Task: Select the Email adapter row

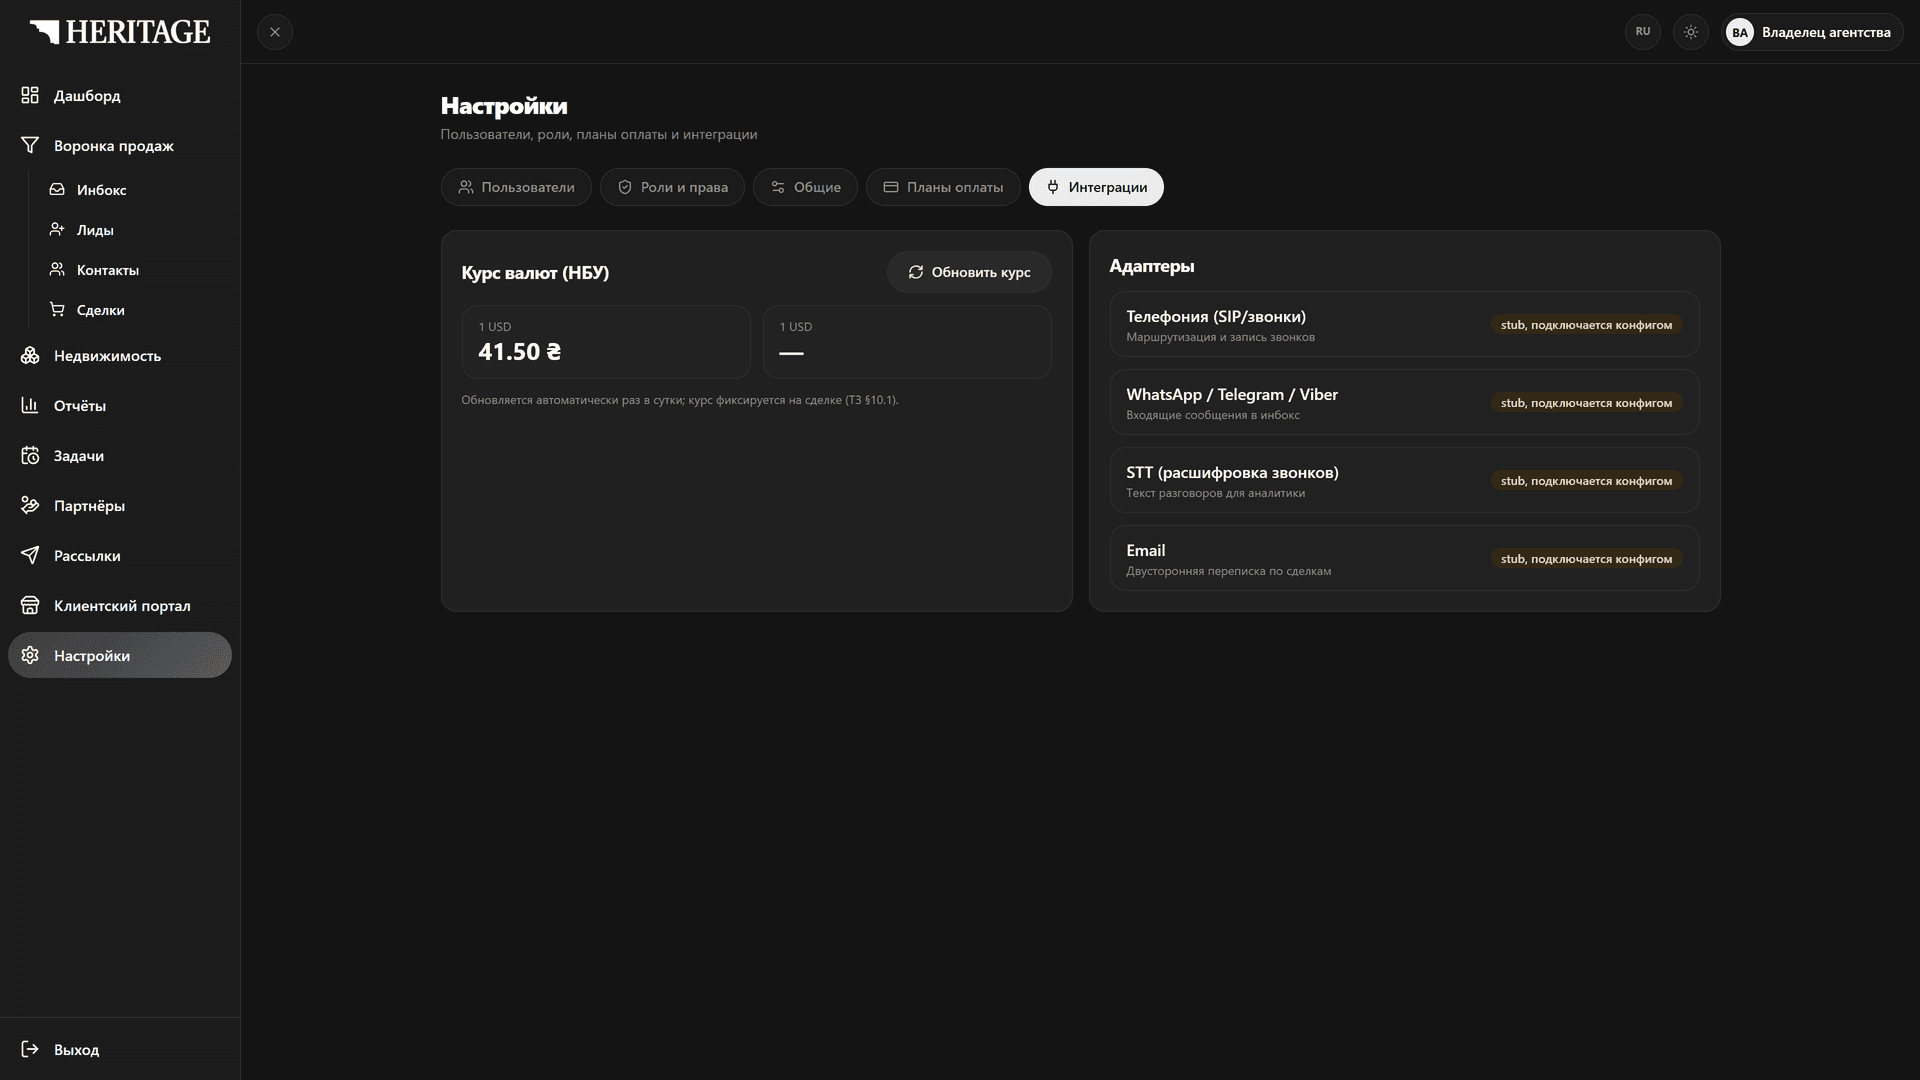Action: click(x=1404, y=558)
